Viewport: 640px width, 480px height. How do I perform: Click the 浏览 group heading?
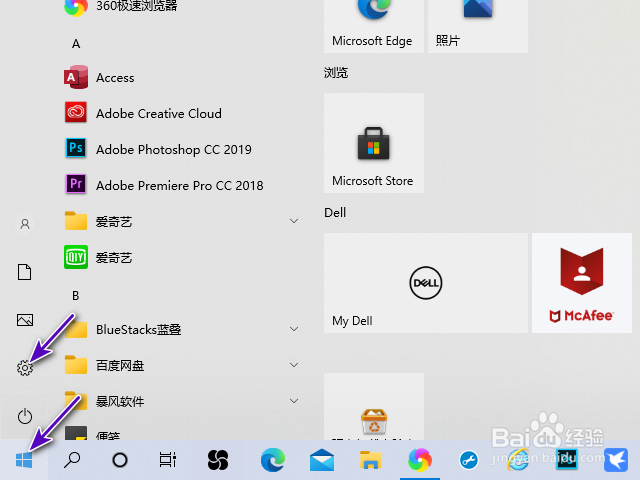(x=336, y=73)
